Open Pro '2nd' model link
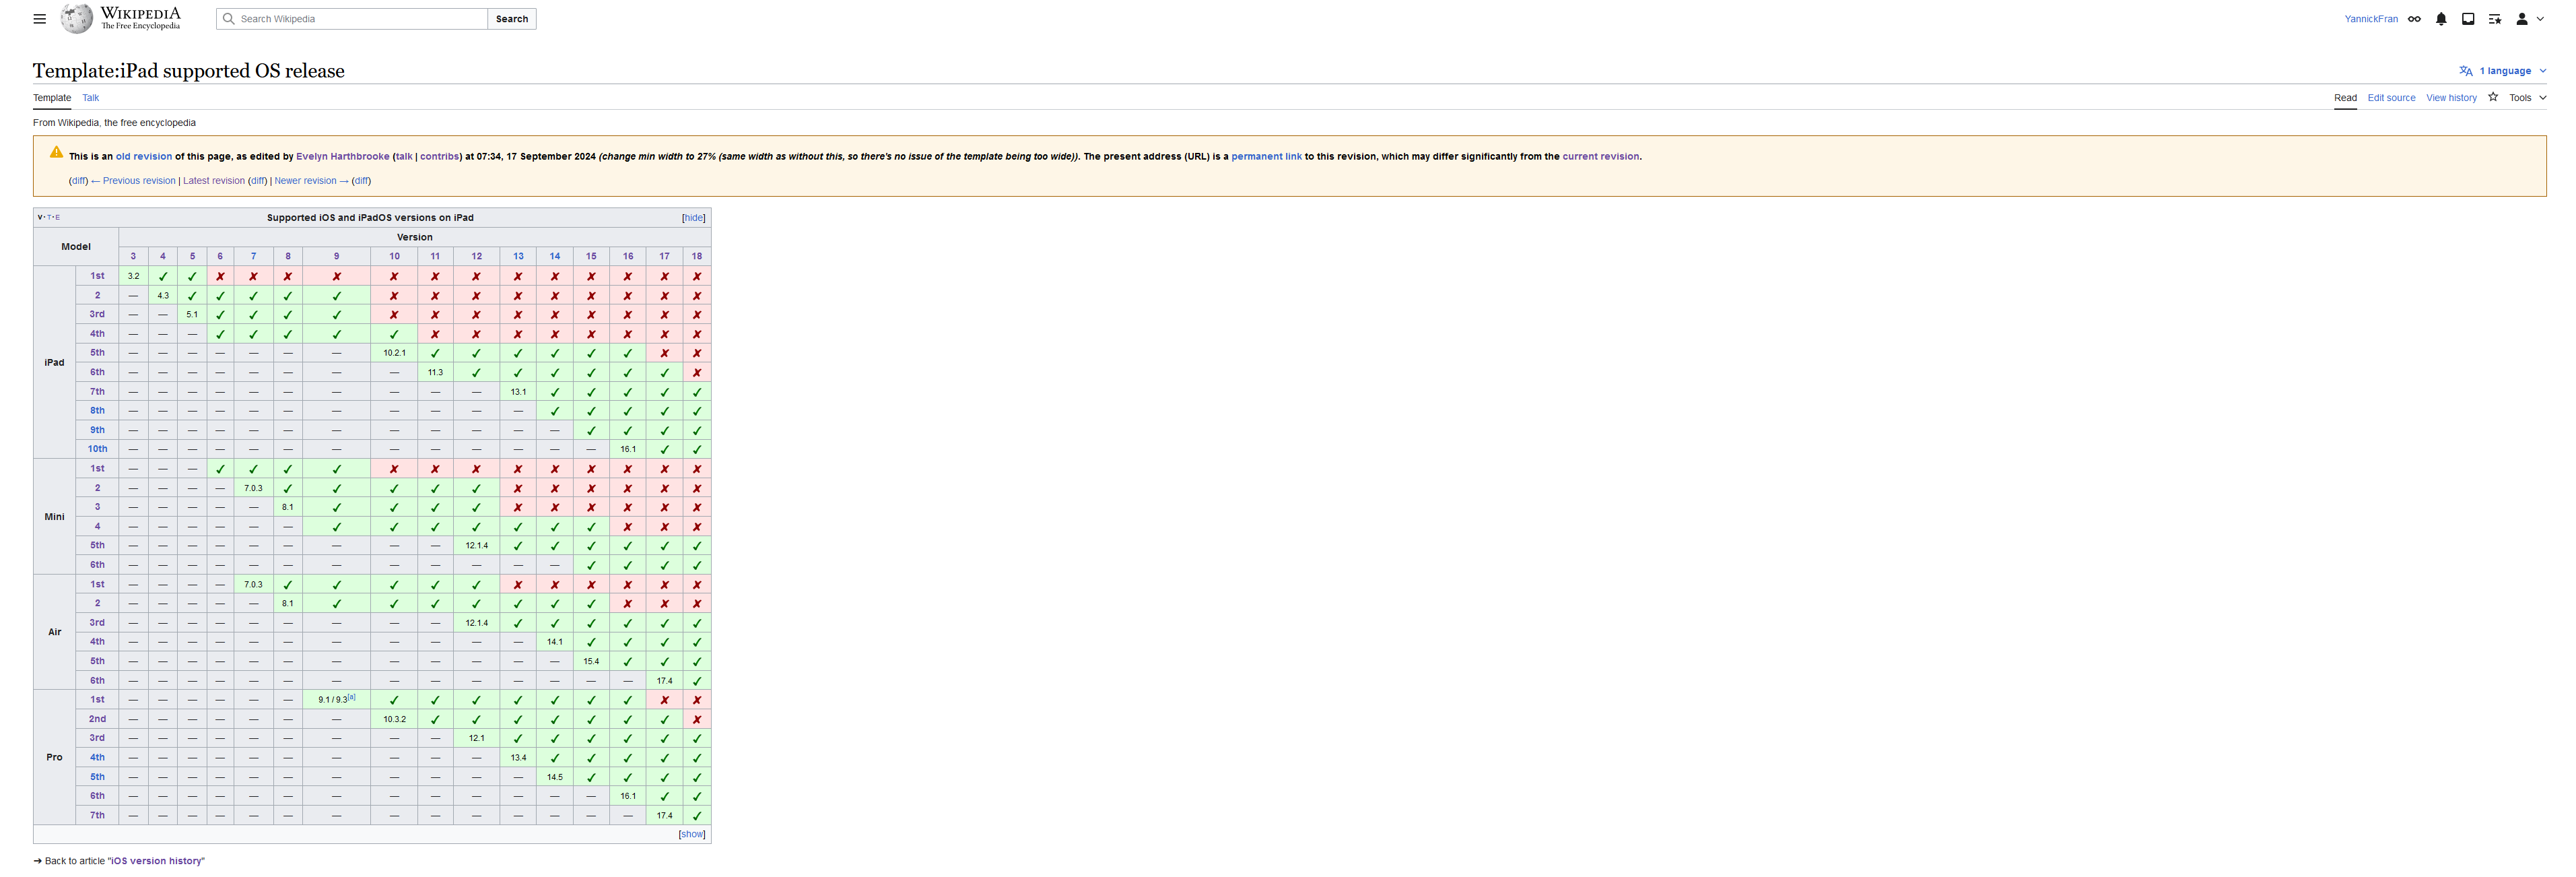The width and height of the screenshot is (2576, 877). point(97,719)
